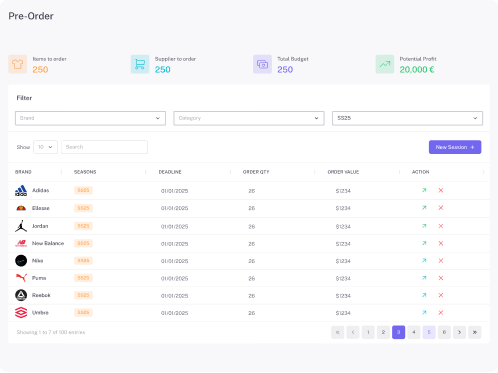Viewport: 498px width, 373px height.
Task: Click the New Session button
Action: point(455,147)
